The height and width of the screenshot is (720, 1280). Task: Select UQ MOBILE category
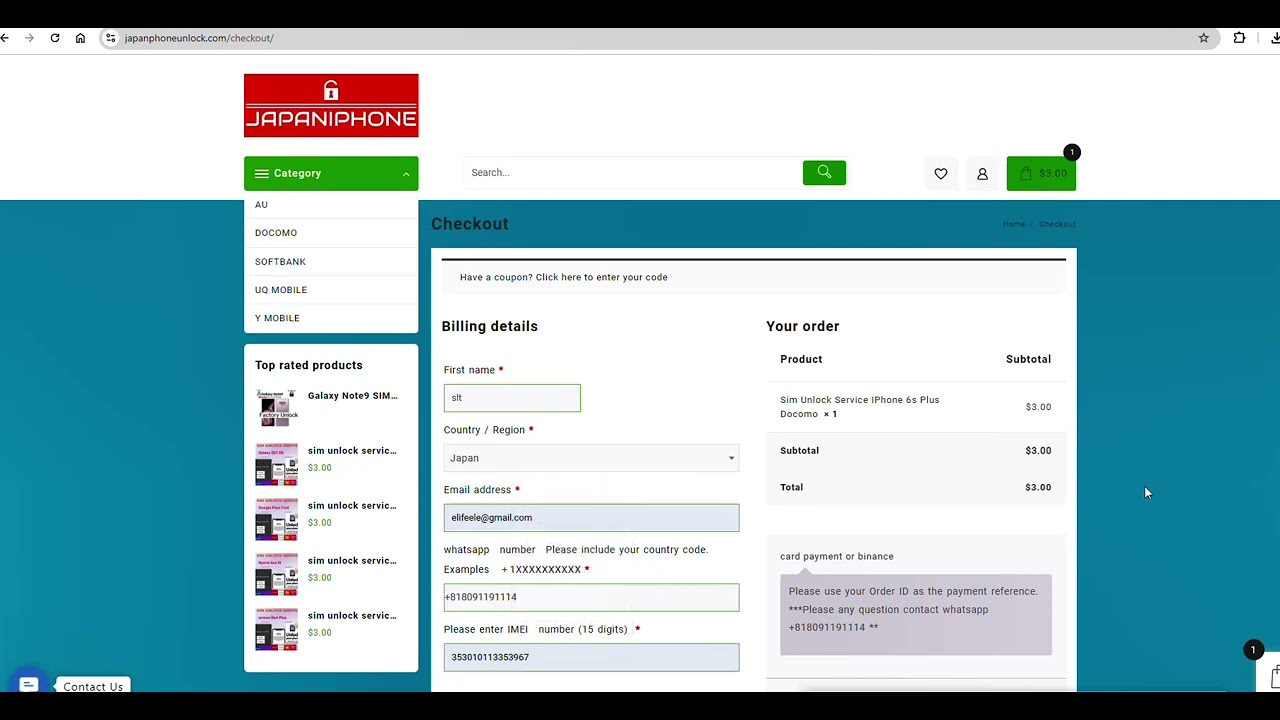(x=281, y=290)
